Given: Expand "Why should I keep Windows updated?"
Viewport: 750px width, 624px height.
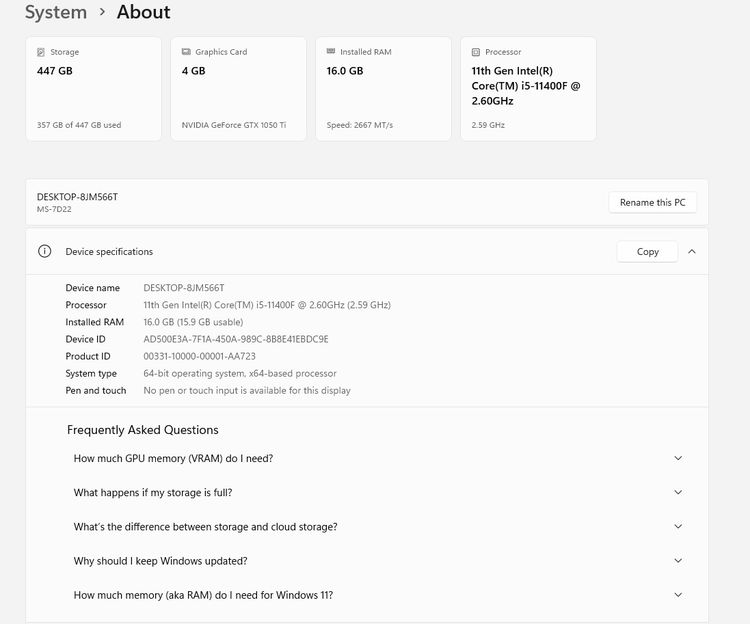Looking at the screenshot, I should [678, 561].
